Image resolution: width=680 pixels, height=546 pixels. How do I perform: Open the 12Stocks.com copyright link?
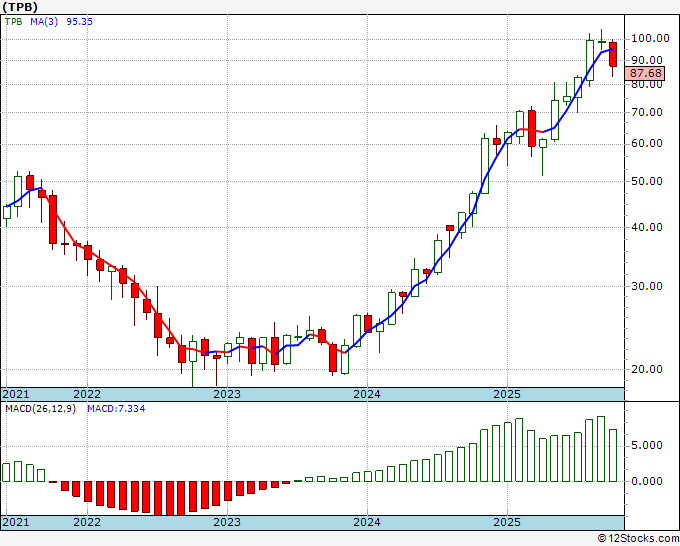click(x=638, y=539)
